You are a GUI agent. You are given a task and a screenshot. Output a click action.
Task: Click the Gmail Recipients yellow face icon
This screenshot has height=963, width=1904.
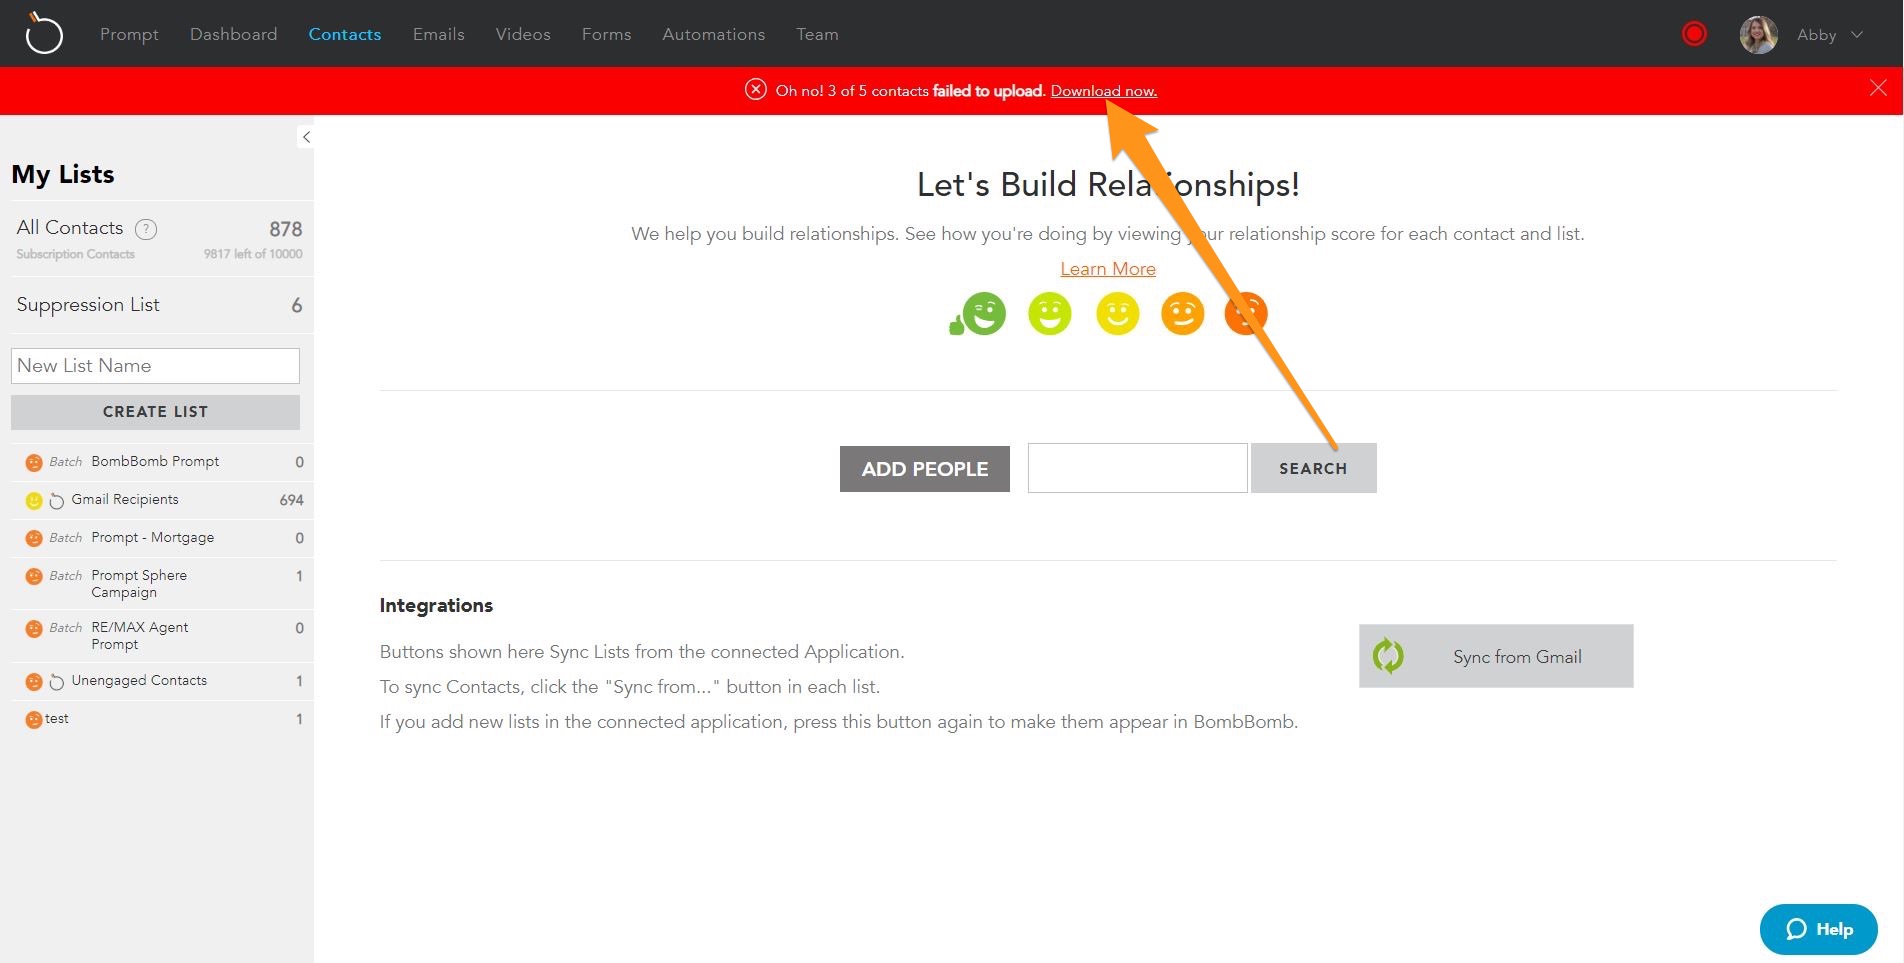tap(34, 500)
